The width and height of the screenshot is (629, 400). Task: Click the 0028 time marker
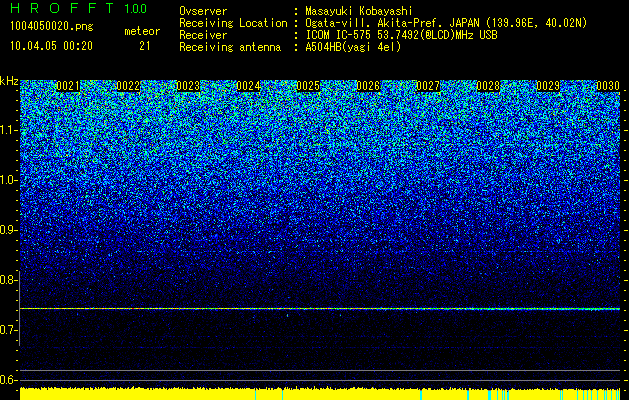[488, 86]
